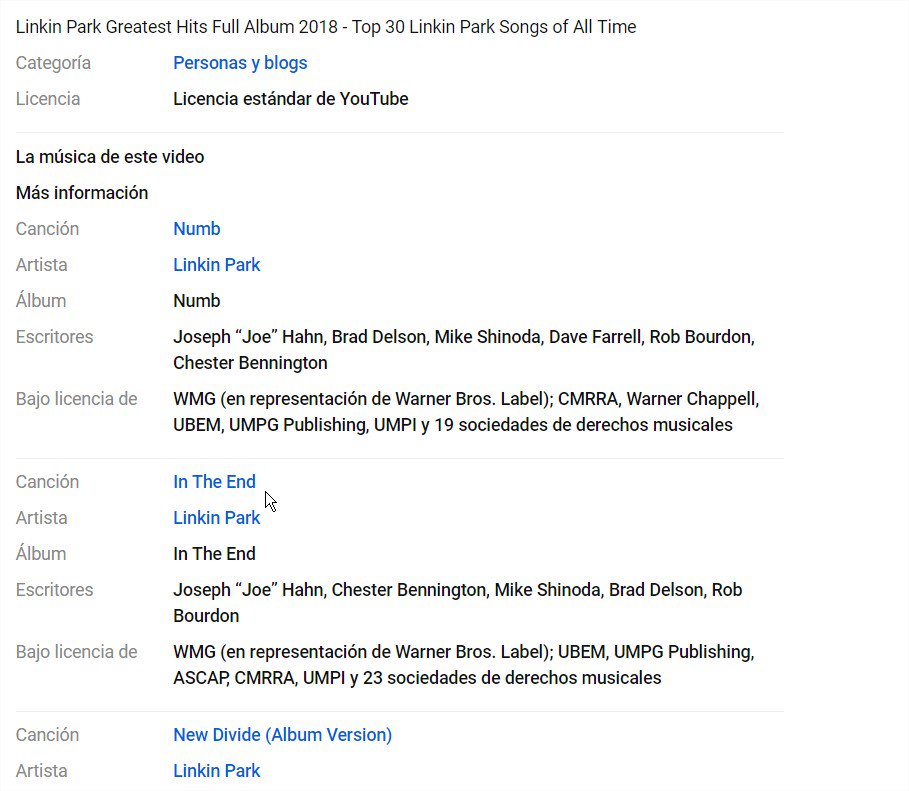Viewport: 909px width, 791px height.
Task: Click the Categoría label
Action: [x=53, y=63]
